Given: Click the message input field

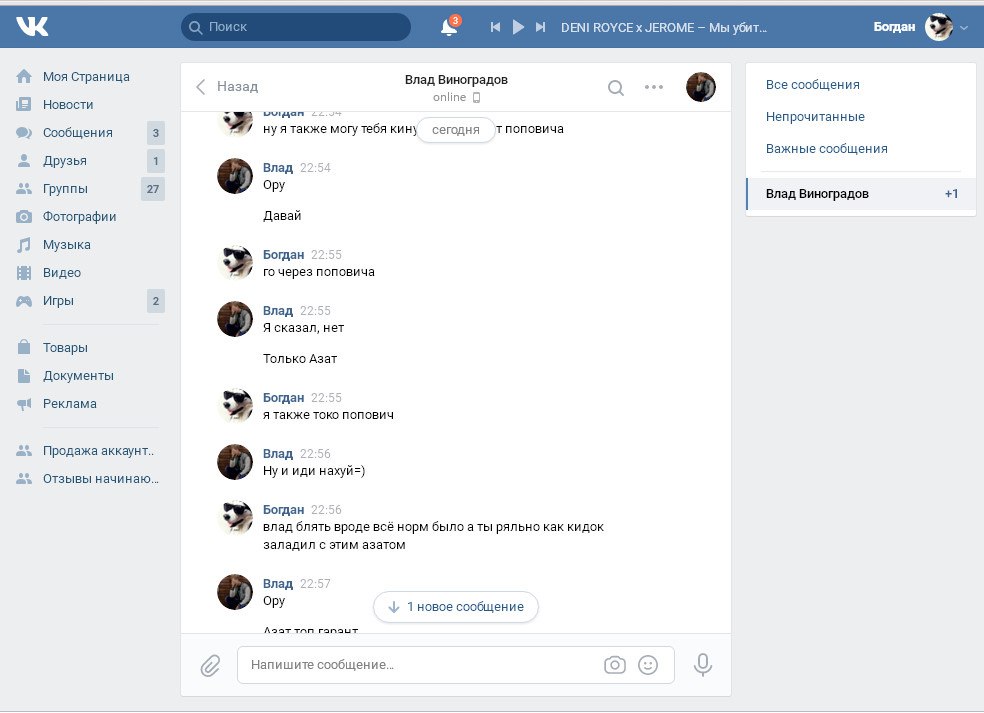Looking at the screenshot, I should 420,665.
